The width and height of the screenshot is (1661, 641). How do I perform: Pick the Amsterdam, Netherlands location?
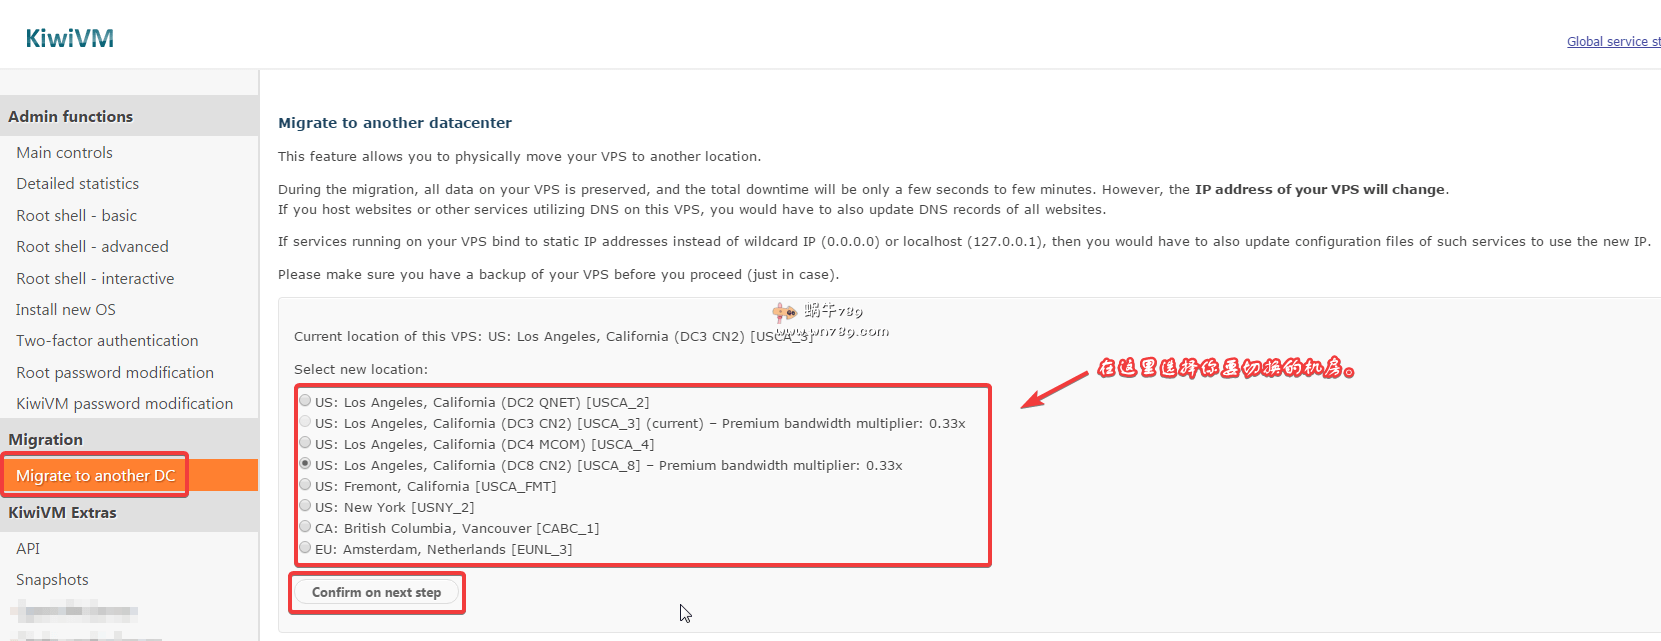(x=305, y=548)
